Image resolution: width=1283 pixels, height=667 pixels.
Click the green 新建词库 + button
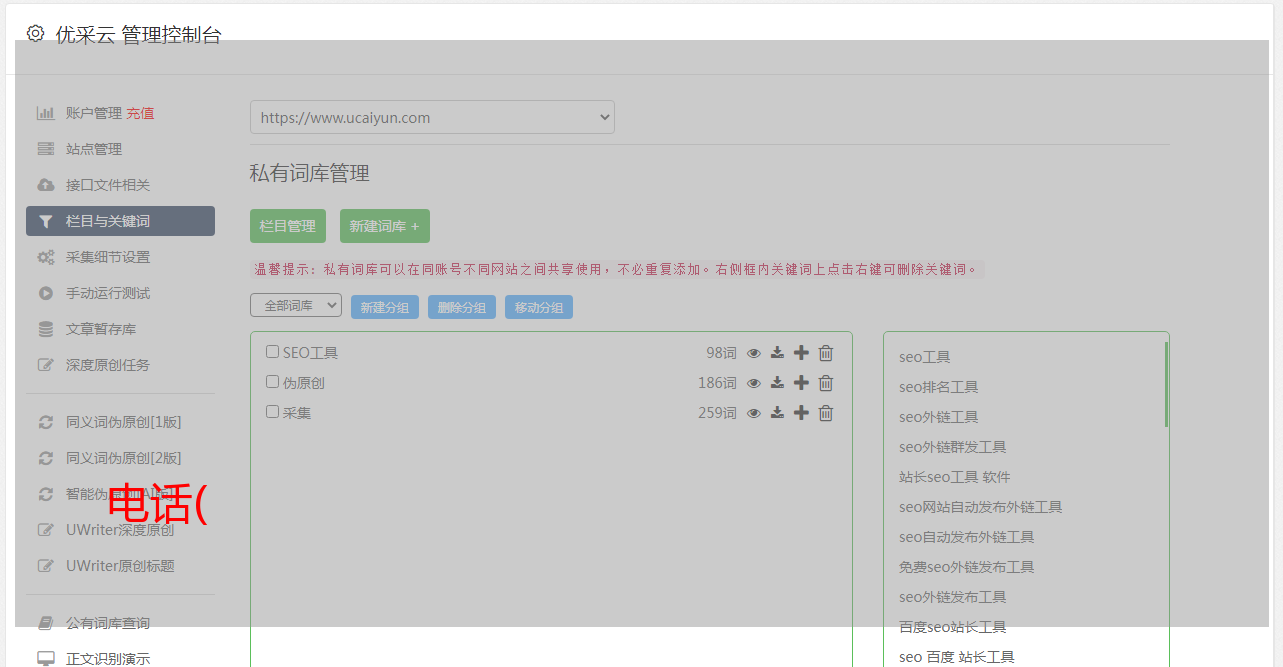385,226
